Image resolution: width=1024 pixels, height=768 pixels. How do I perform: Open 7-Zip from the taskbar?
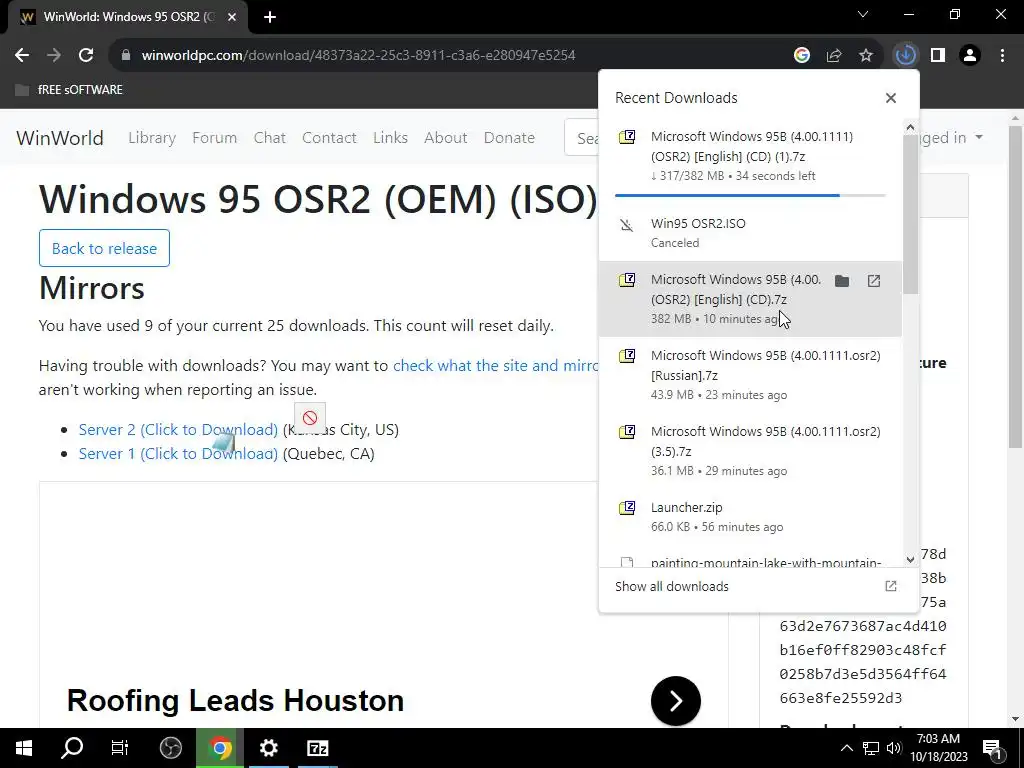(x=317, y=748)
